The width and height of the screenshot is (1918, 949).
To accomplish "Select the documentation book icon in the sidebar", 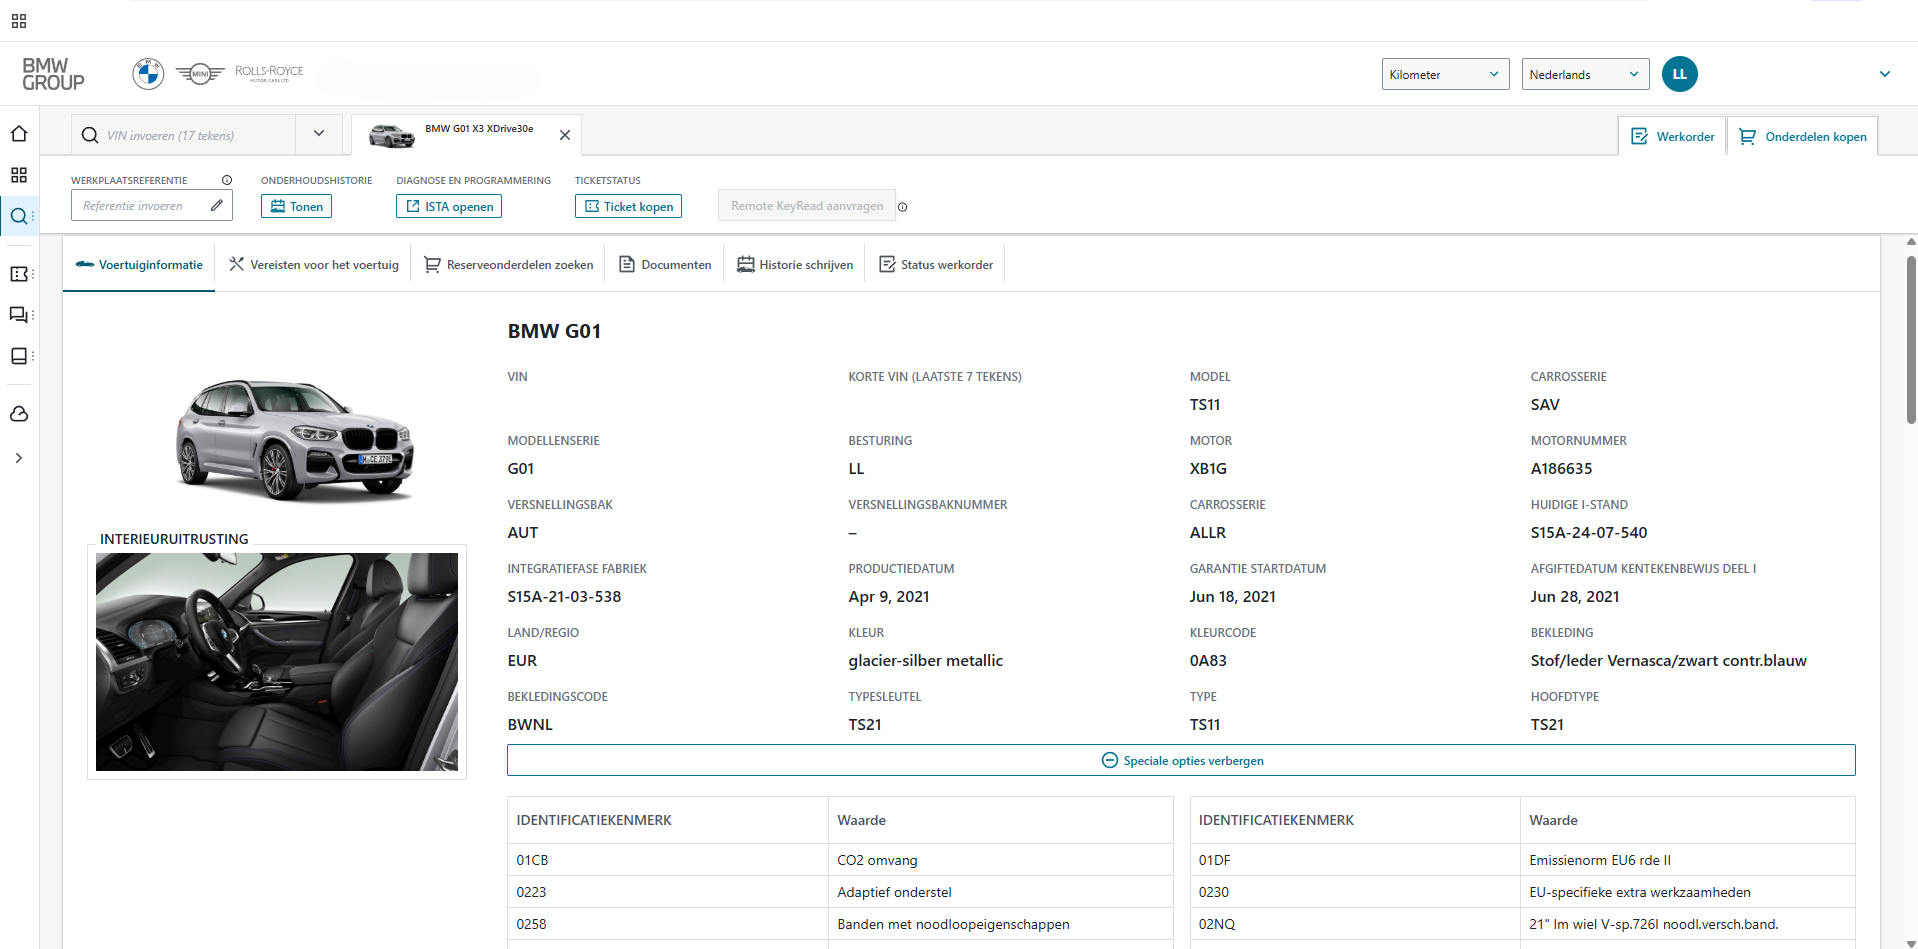I will coord(18,355).
